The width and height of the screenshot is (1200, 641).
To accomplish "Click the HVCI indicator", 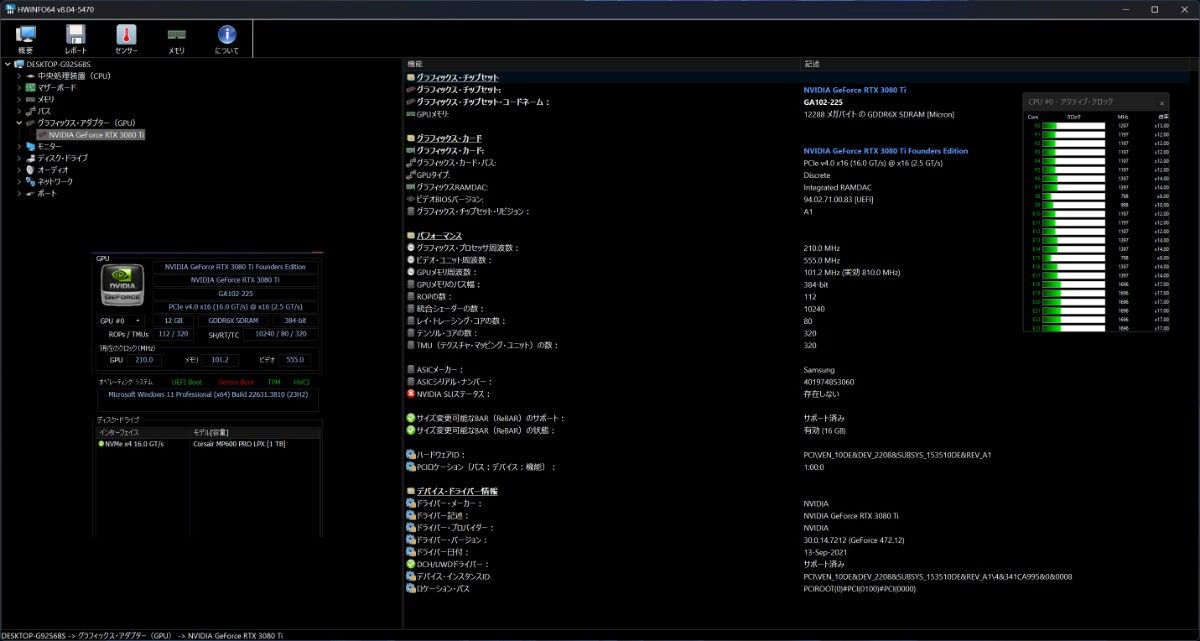I will pos(301,382).
